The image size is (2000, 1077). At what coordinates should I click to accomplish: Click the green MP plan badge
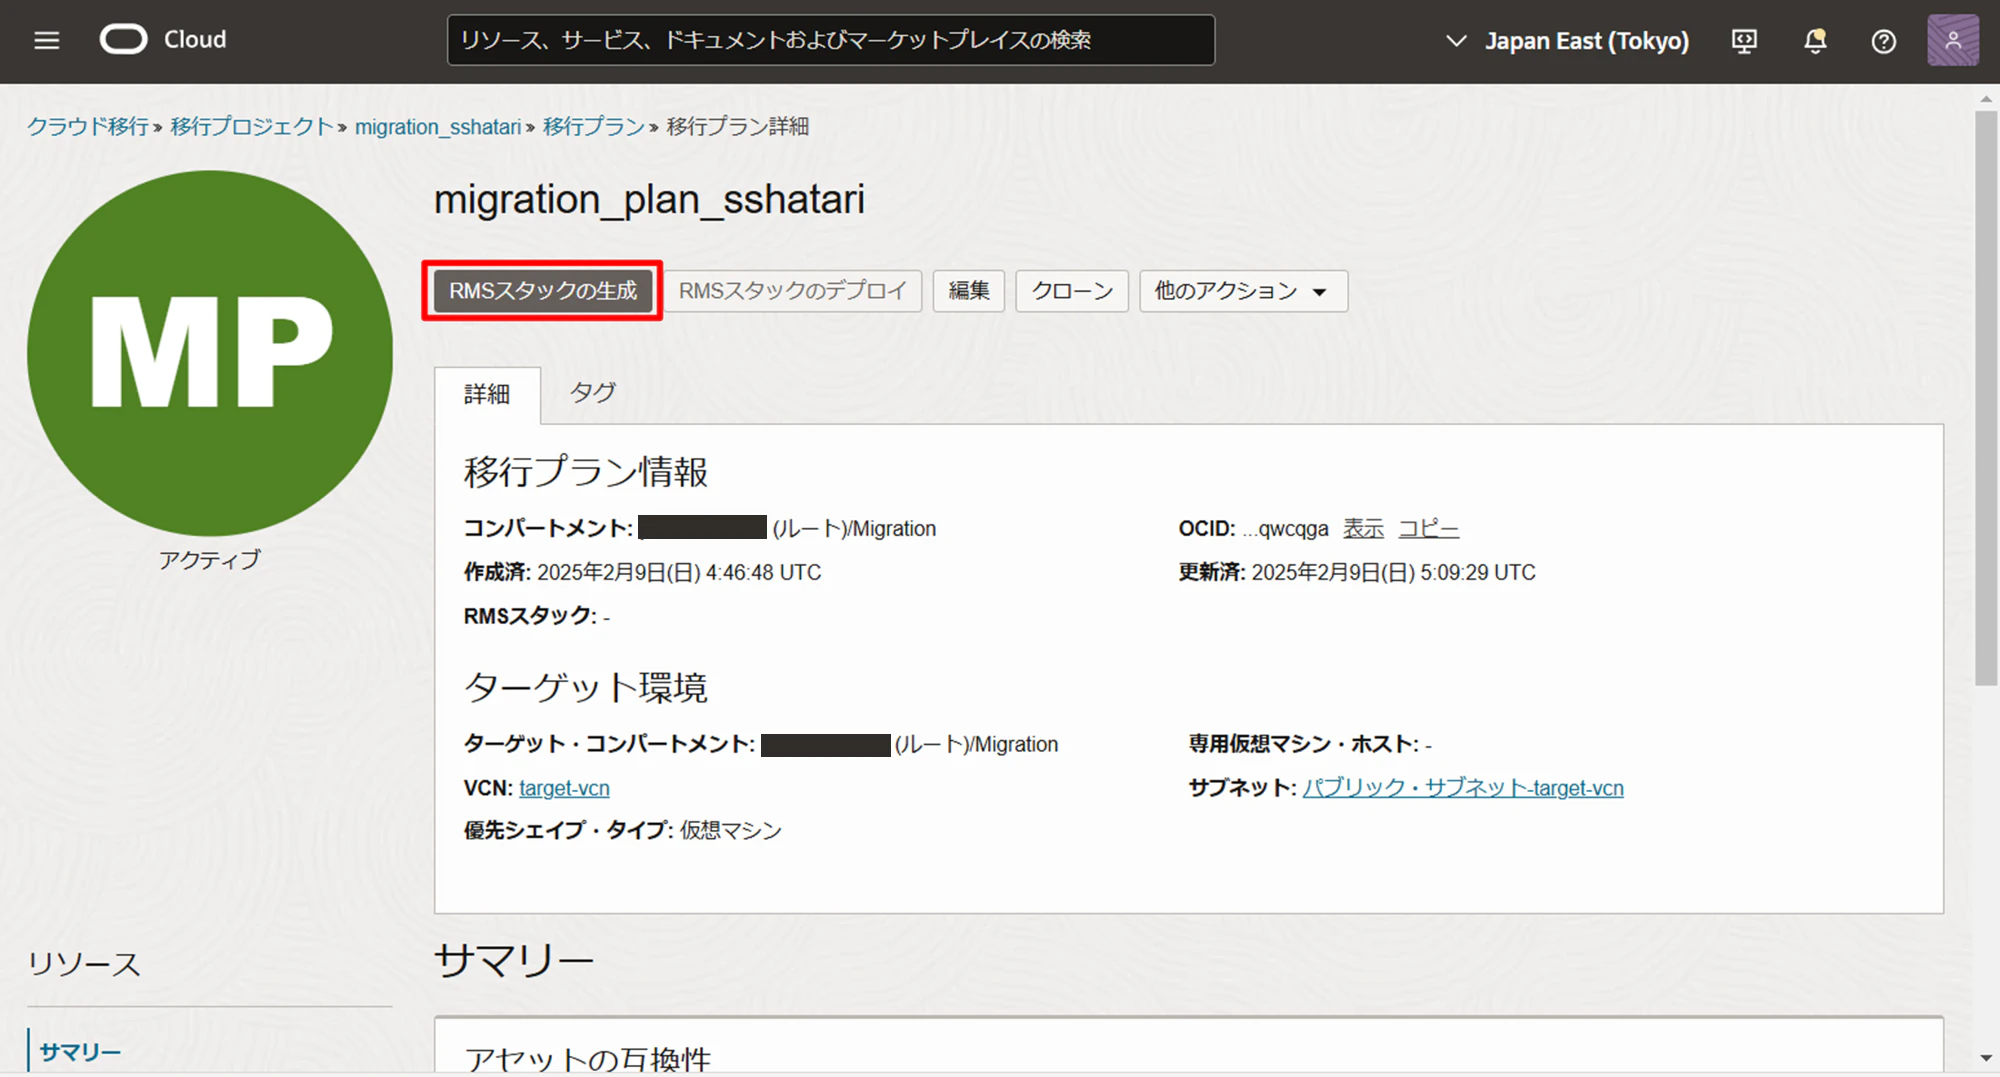210,353
